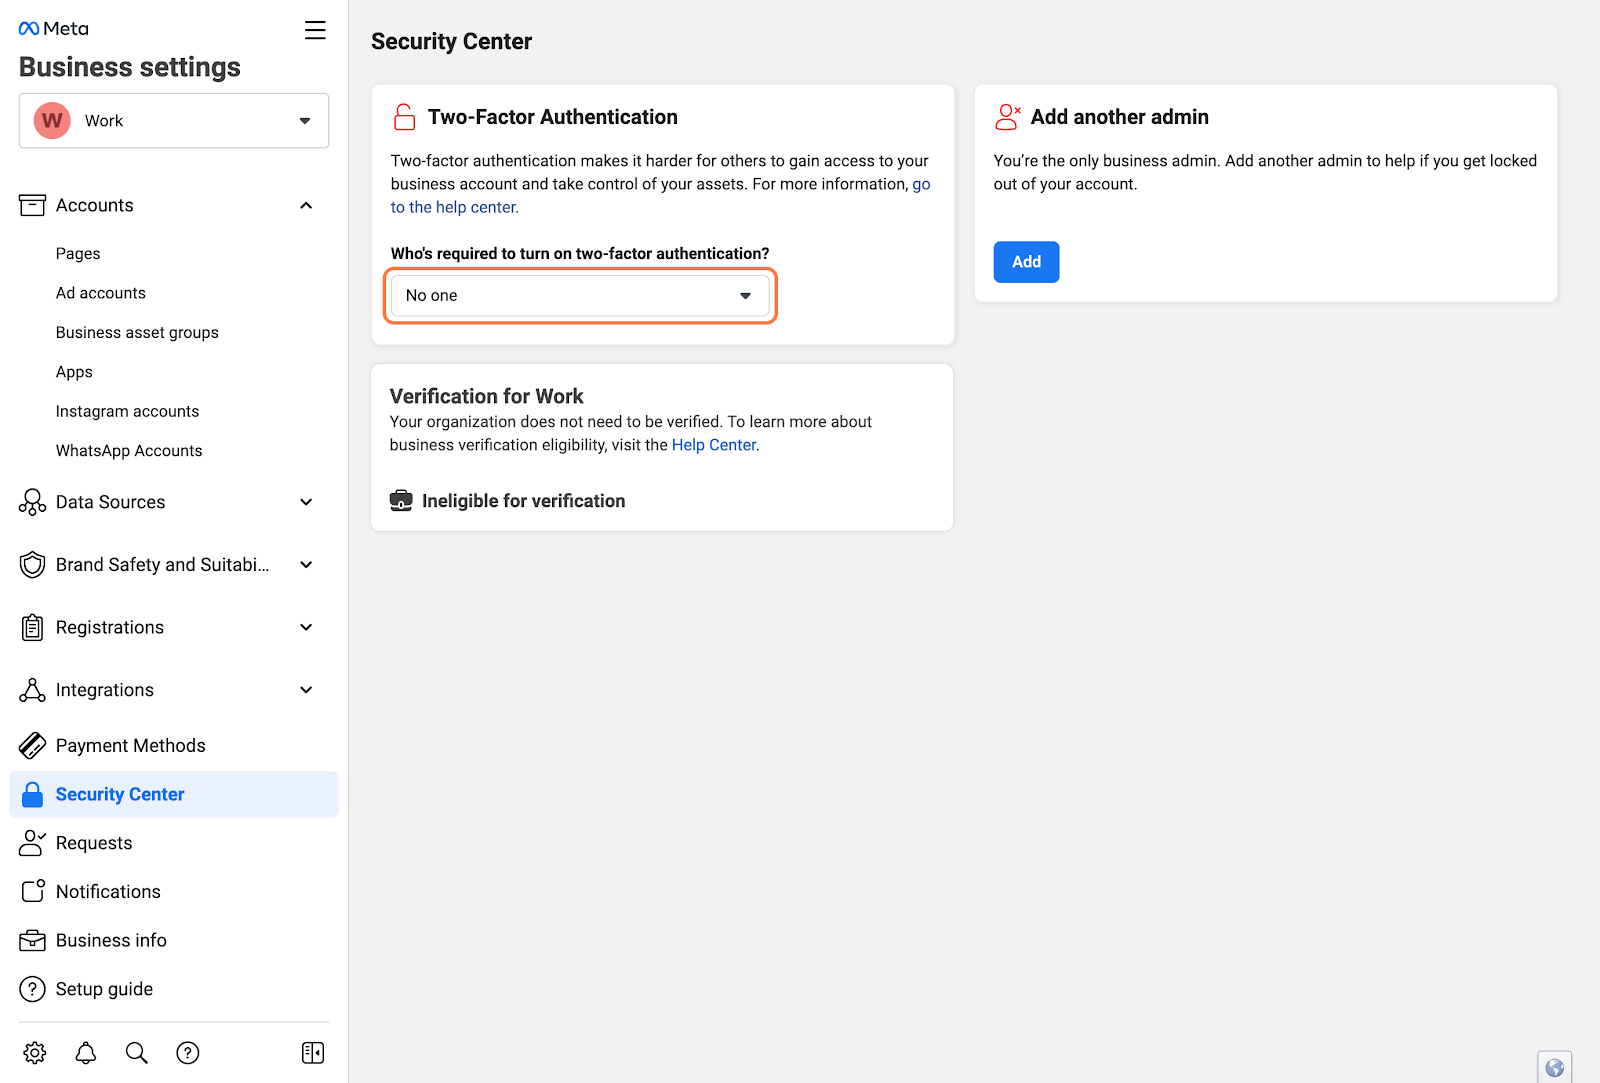The image size is (1600, 1083).
Task: Open the hamburger menu beside the Meta logo
Action: pyautogui.click(x=315, y=30)
